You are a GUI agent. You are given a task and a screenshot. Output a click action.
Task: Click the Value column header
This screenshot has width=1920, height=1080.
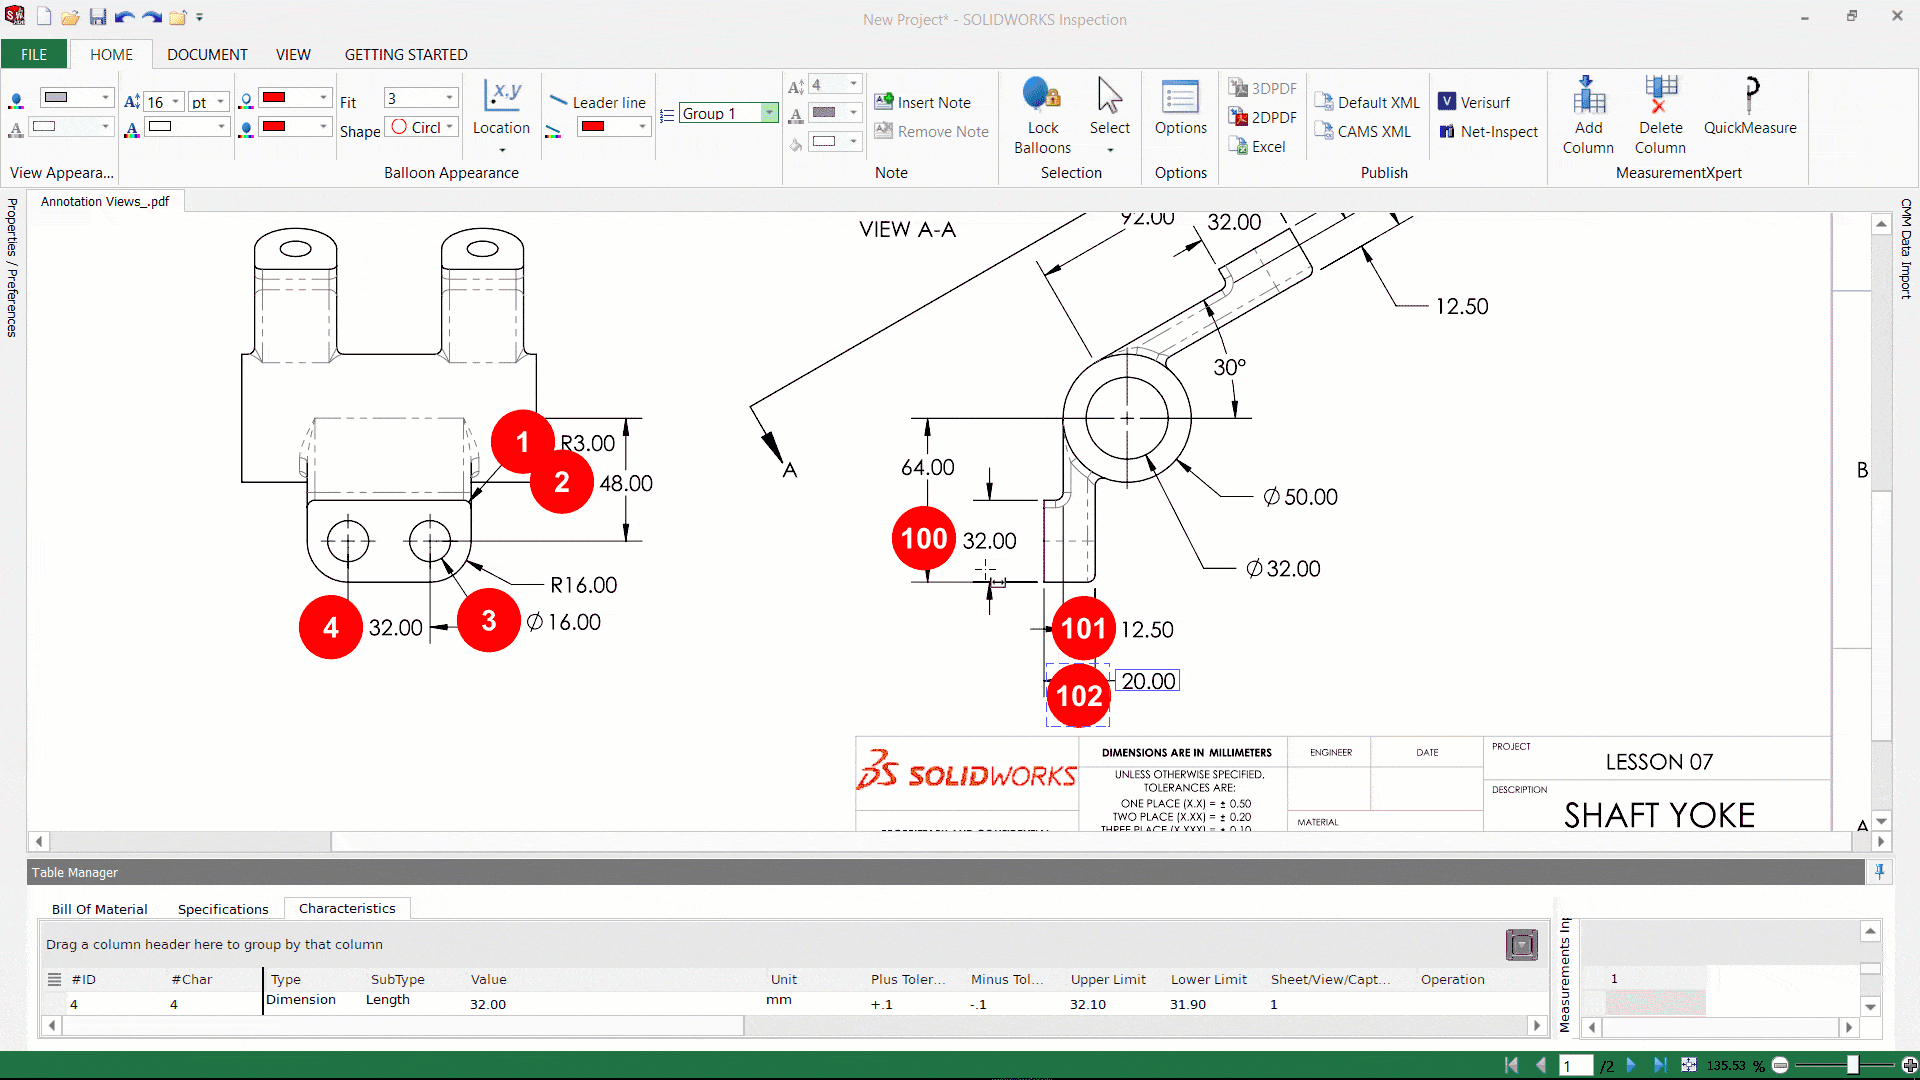(488, 979)
